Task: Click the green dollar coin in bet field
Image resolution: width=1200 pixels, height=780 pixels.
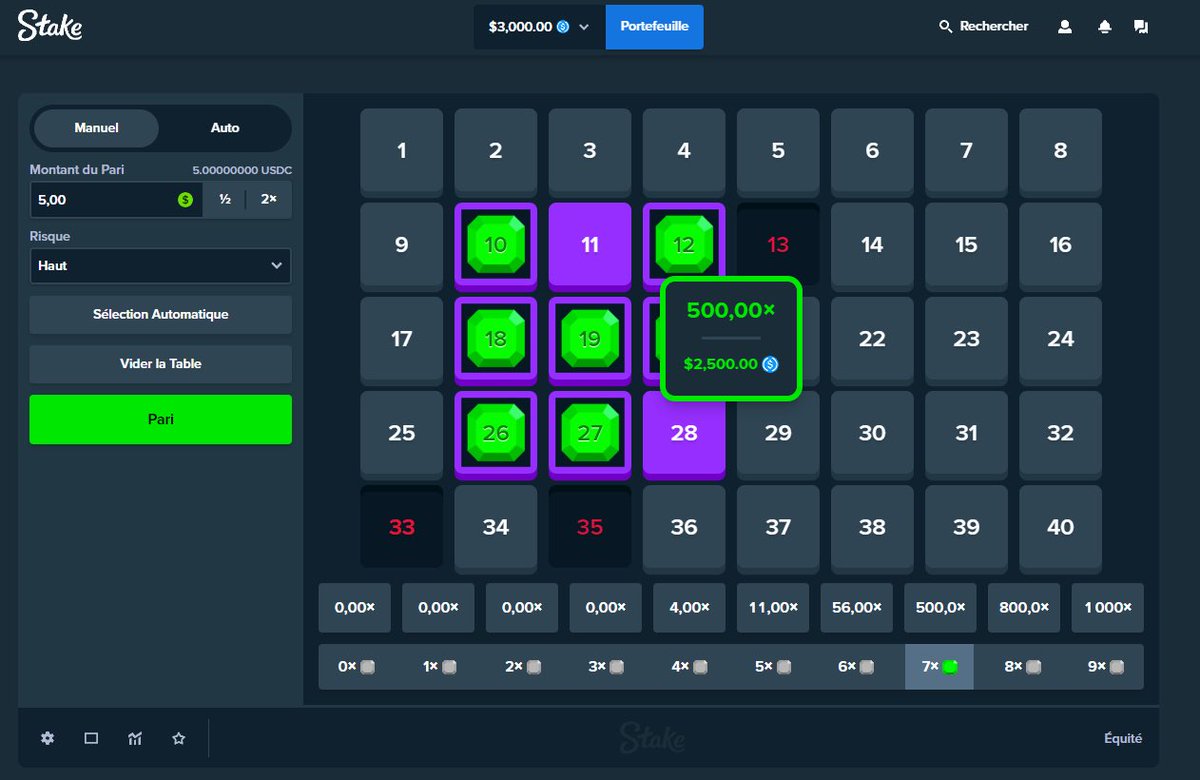Action: [x=185, y=200]
